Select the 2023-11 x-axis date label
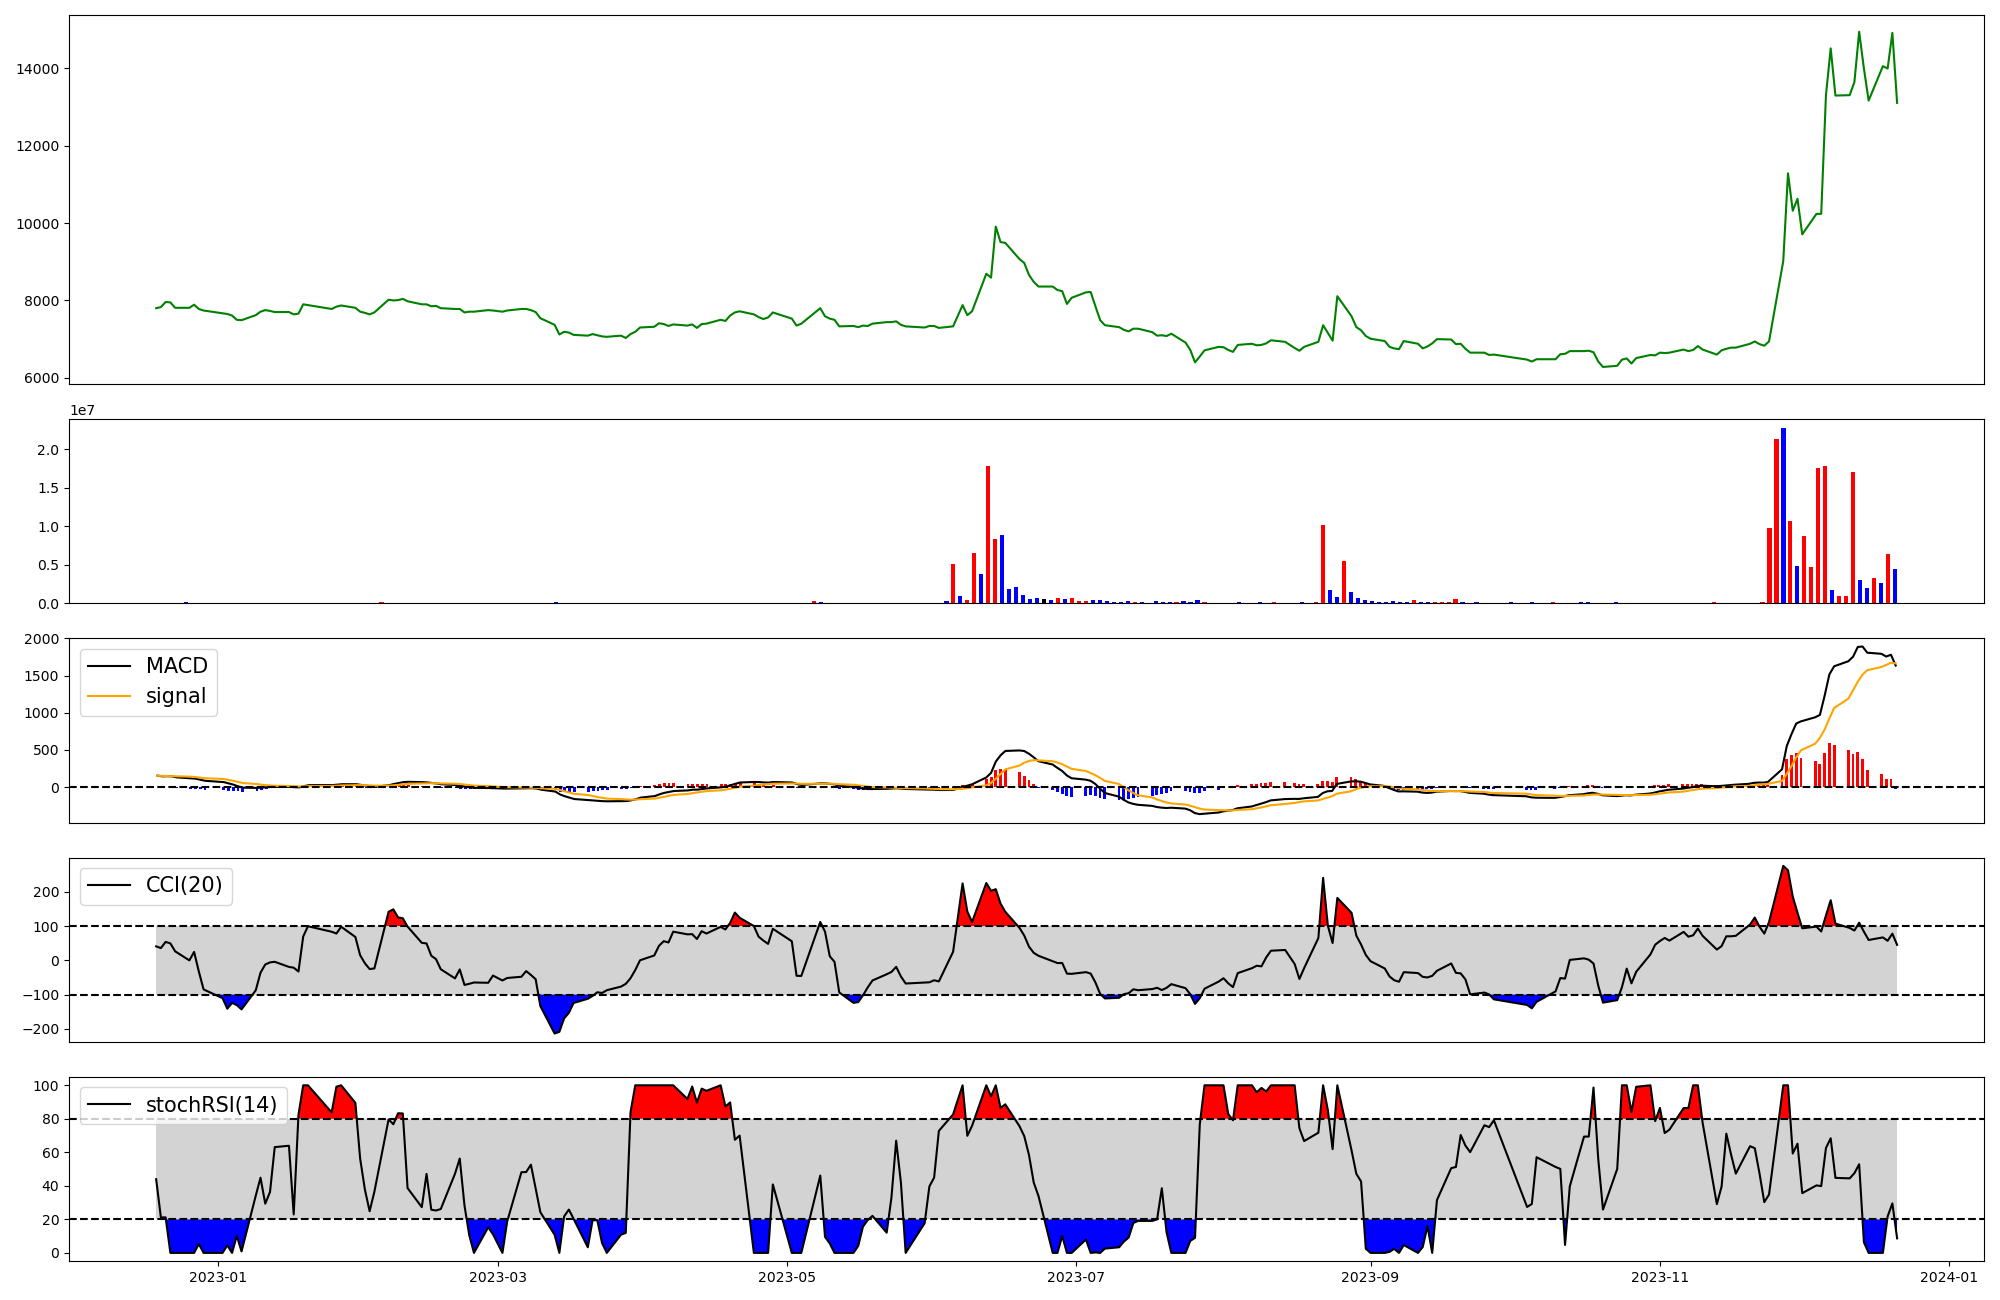 [x=1660, y=1277]
